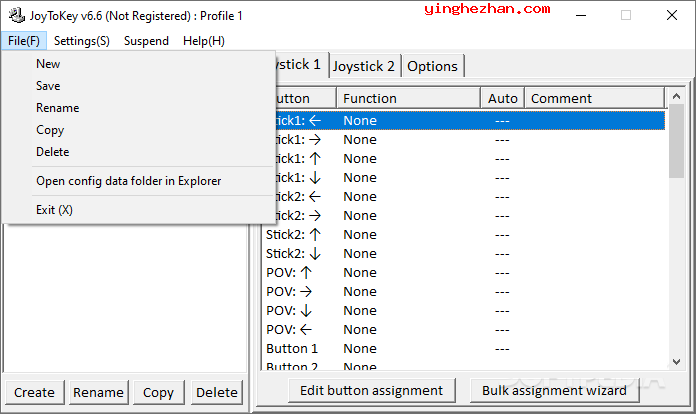This screenshot has width=696, height=414.
Task: Select the POV right arrow row
Action: [464, 292]
